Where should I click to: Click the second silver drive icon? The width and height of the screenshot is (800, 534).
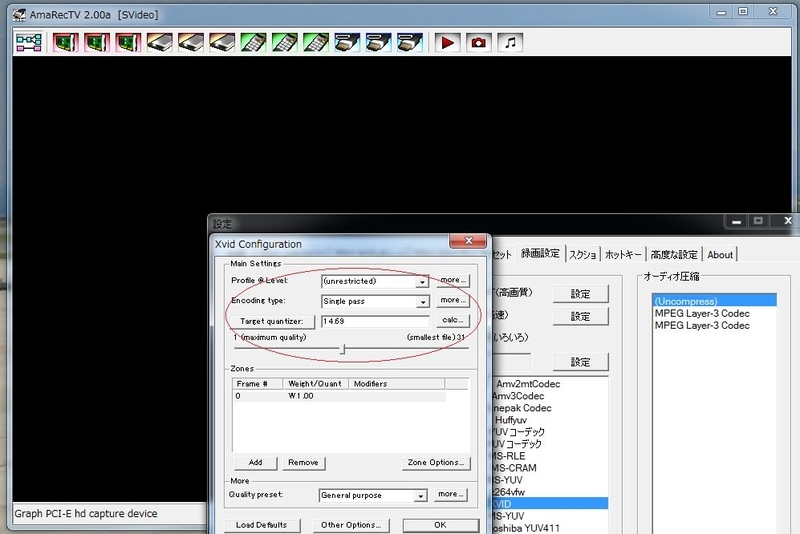click(x=191, y=42)
